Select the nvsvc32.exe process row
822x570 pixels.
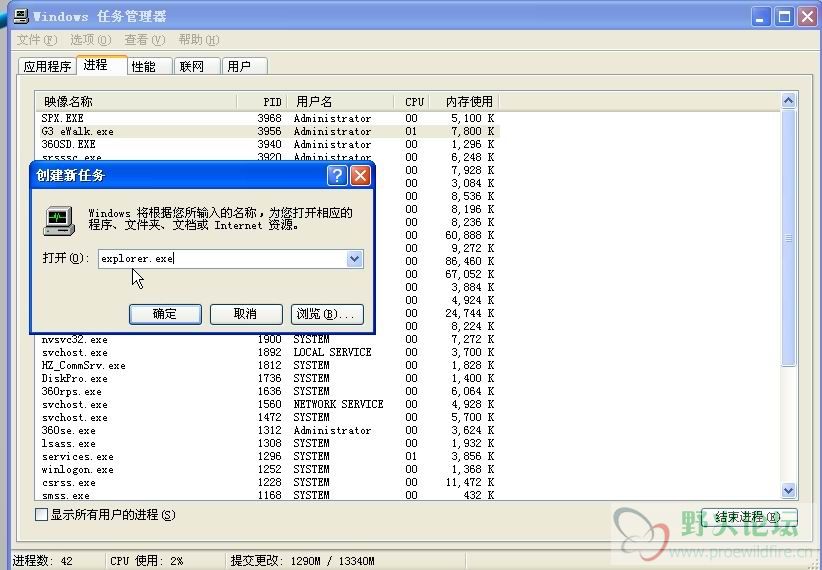tap(268, 340)
